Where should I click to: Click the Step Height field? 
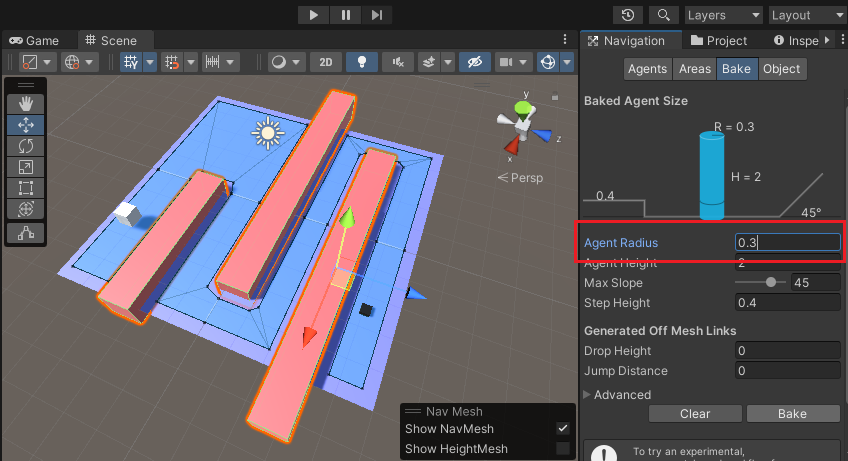pos(788,302)
